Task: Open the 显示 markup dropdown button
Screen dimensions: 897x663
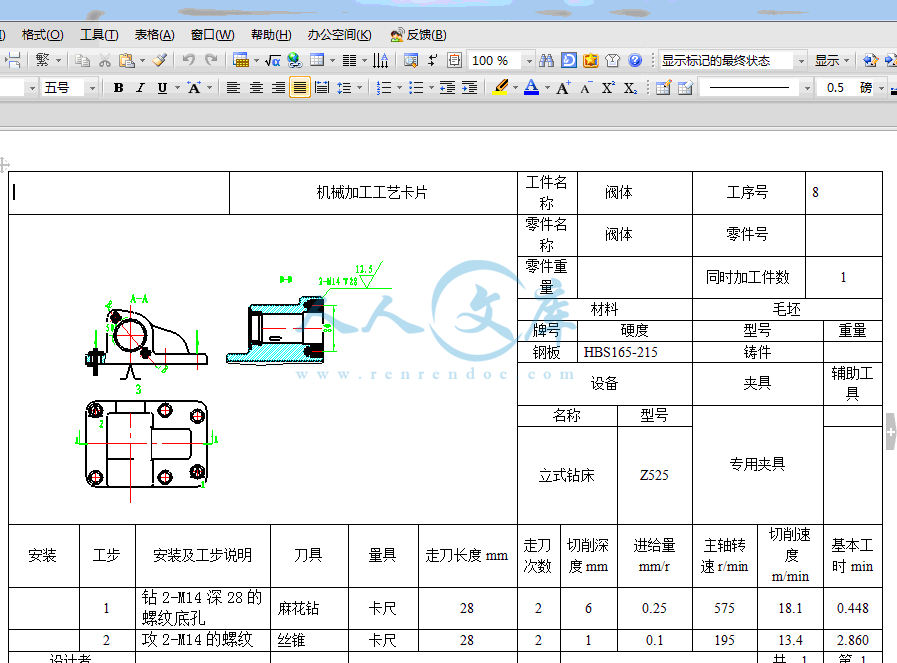Action: 831,61
